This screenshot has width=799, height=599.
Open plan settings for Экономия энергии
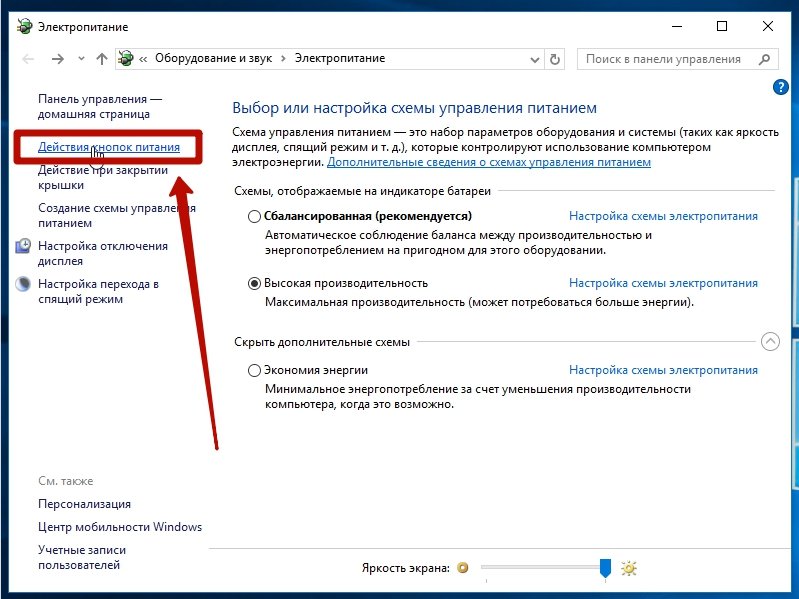pos(663,370)
